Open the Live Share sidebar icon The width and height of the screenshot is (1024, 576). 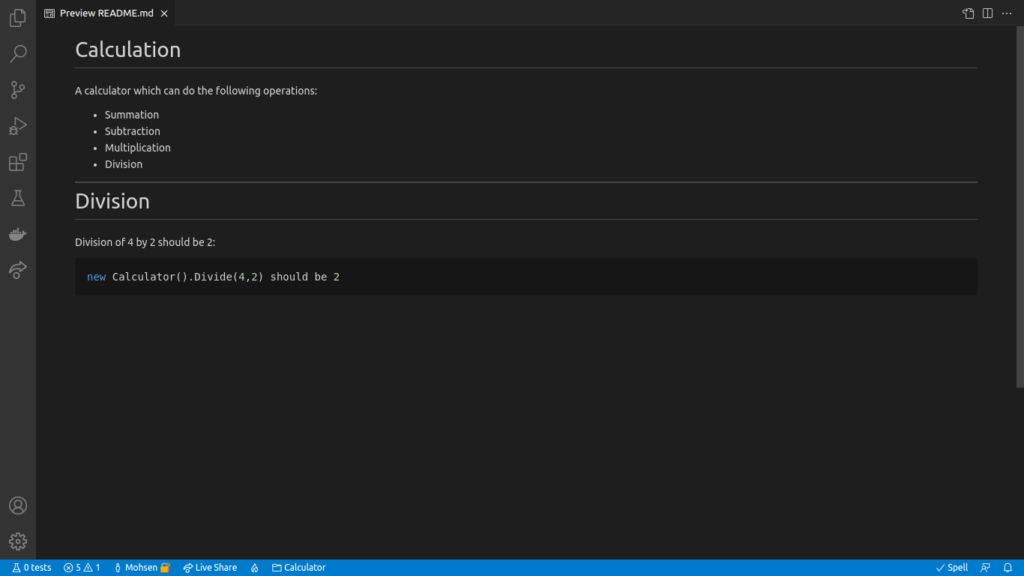click(x=17, y=269)
